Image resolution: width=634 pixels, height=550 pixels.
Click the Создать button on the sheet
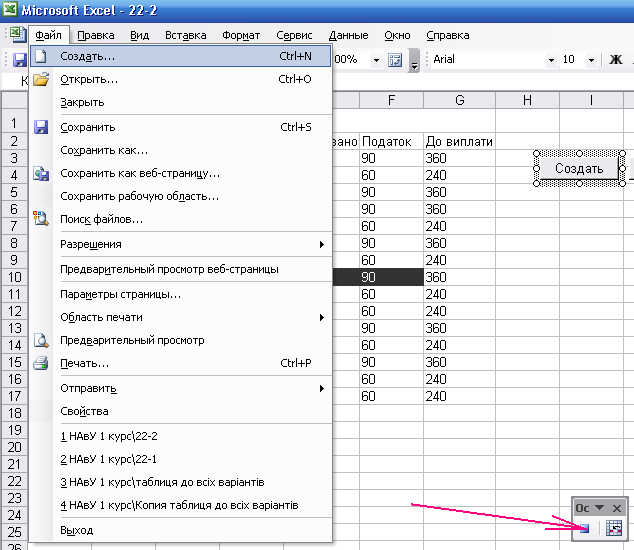579,168
